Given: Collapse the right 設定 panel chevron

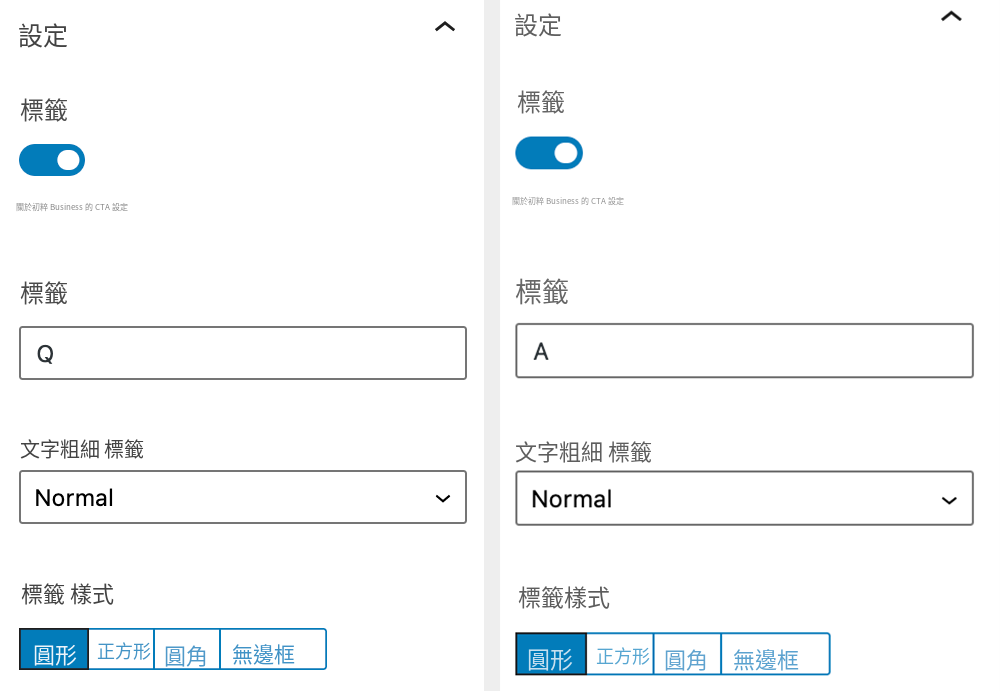Looking at the screenshot, I should [x=951, y=17].
